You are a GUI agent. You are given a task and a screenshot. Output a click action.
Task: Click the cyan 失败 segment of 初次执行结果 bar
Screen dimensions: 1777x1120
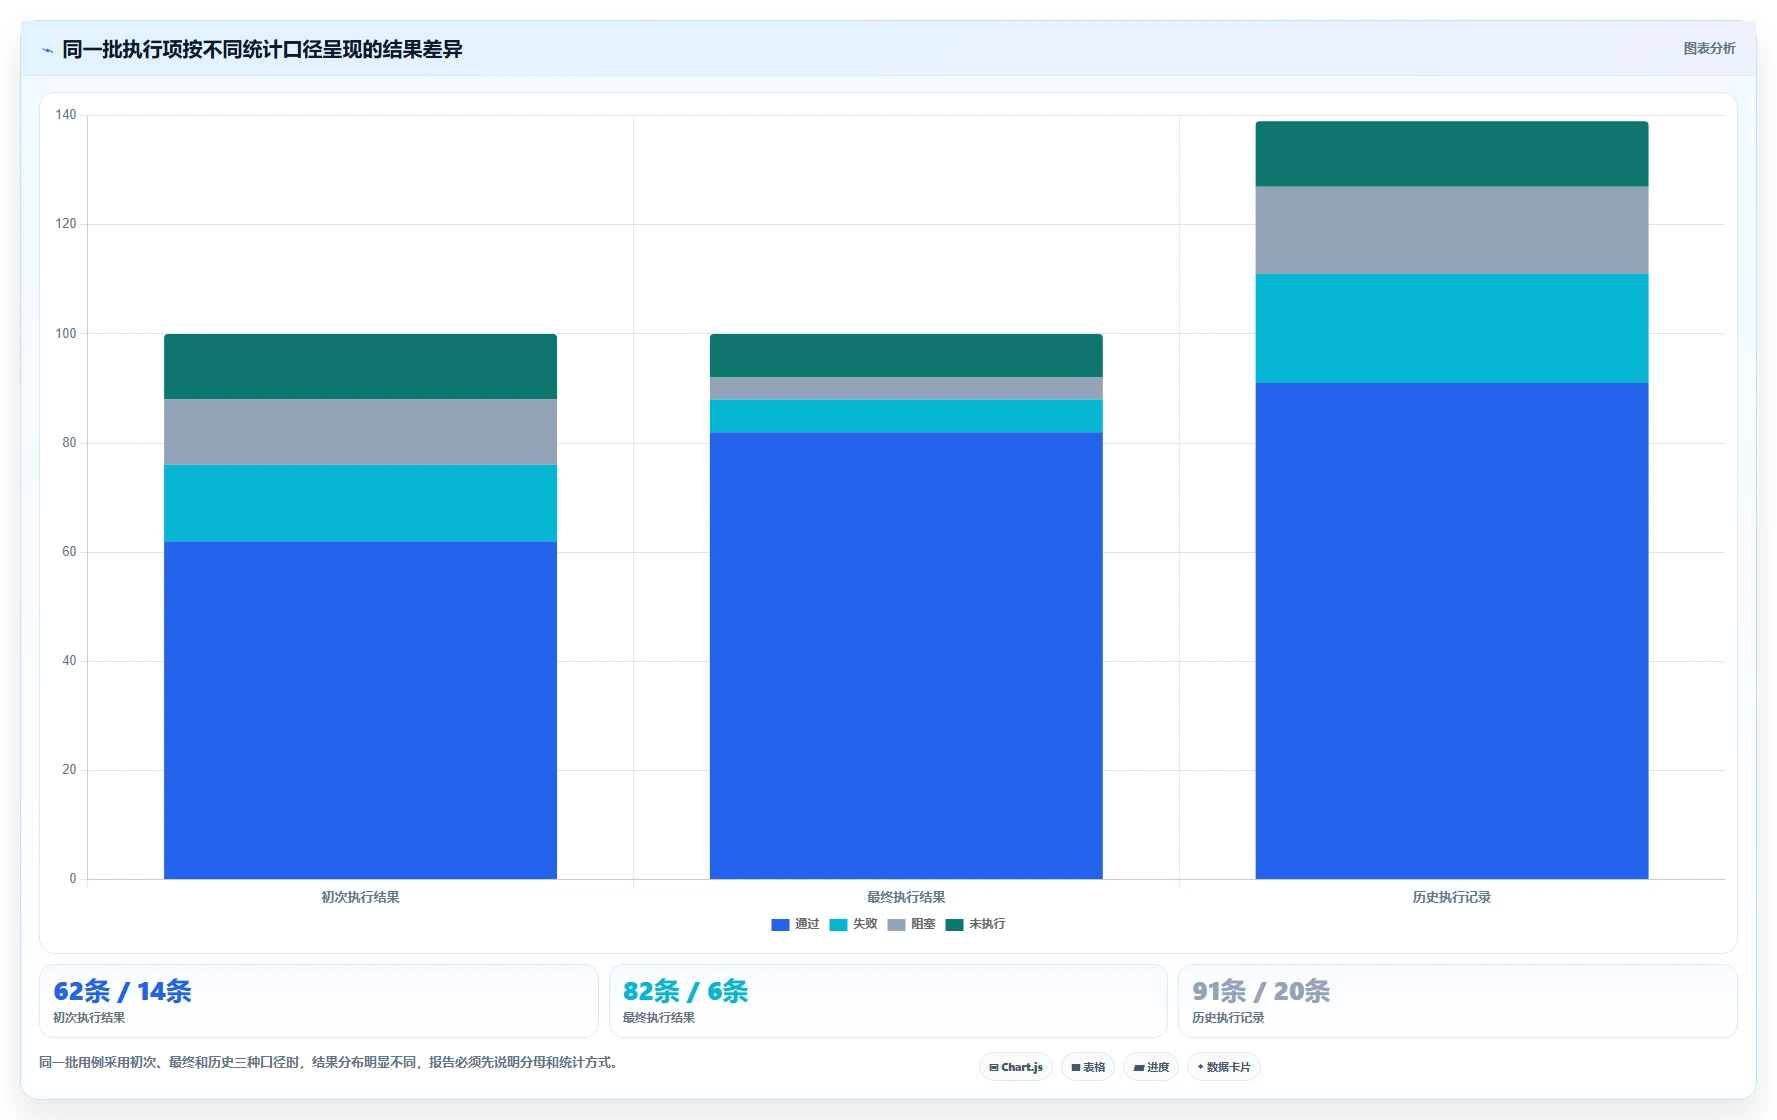coord(360,503)
